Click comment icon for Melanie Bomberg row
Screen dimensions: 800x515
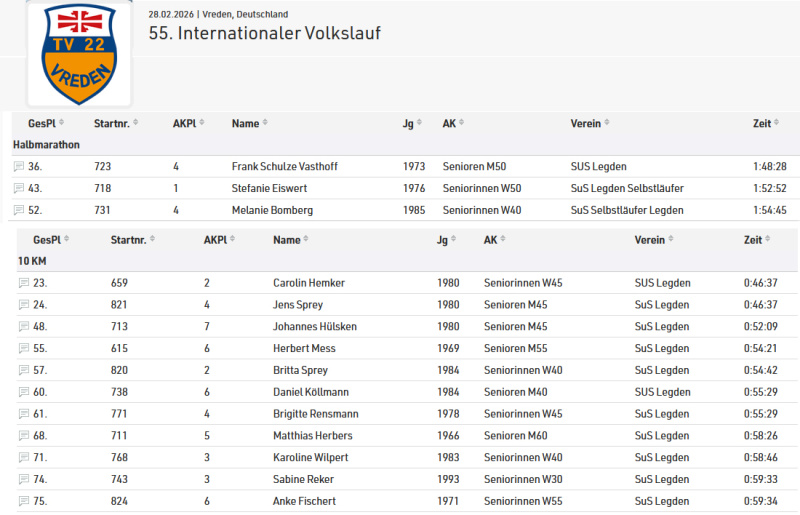tap(19, 210)
